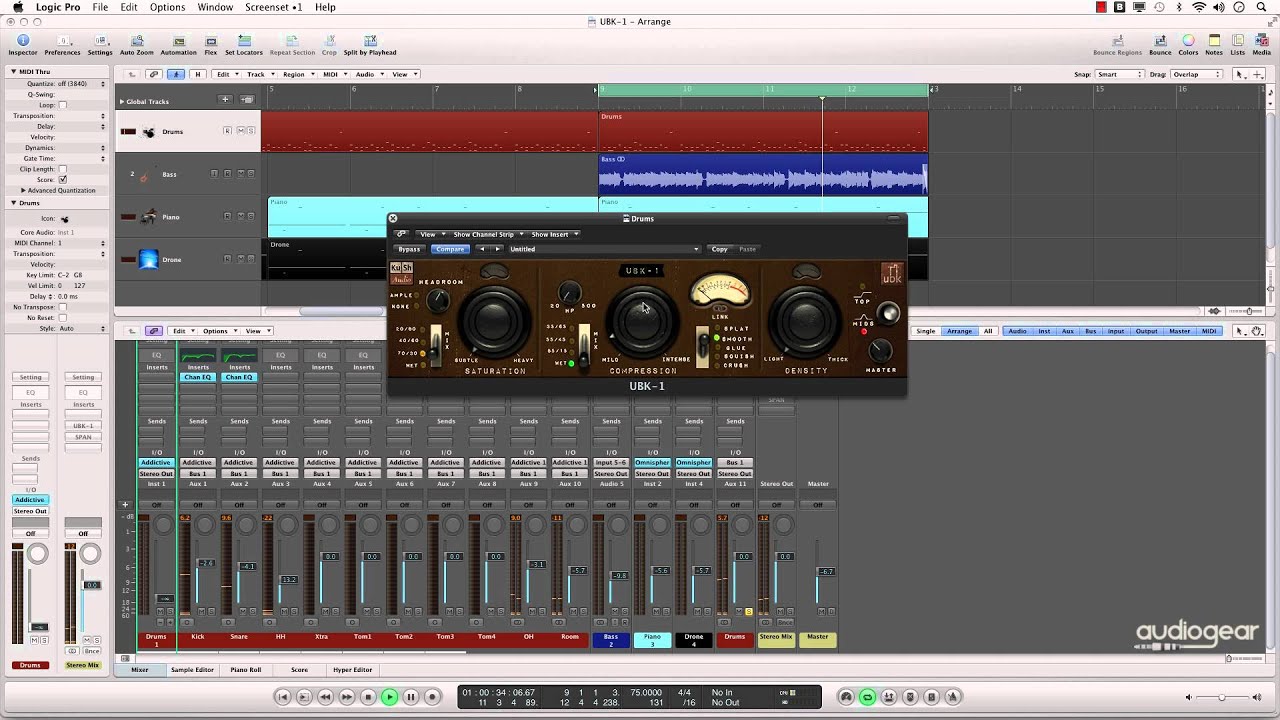Open Show Channel Strip dropdown
Image resolution: width=1280 pixels, height=720 pixels.
click(487, 234)
